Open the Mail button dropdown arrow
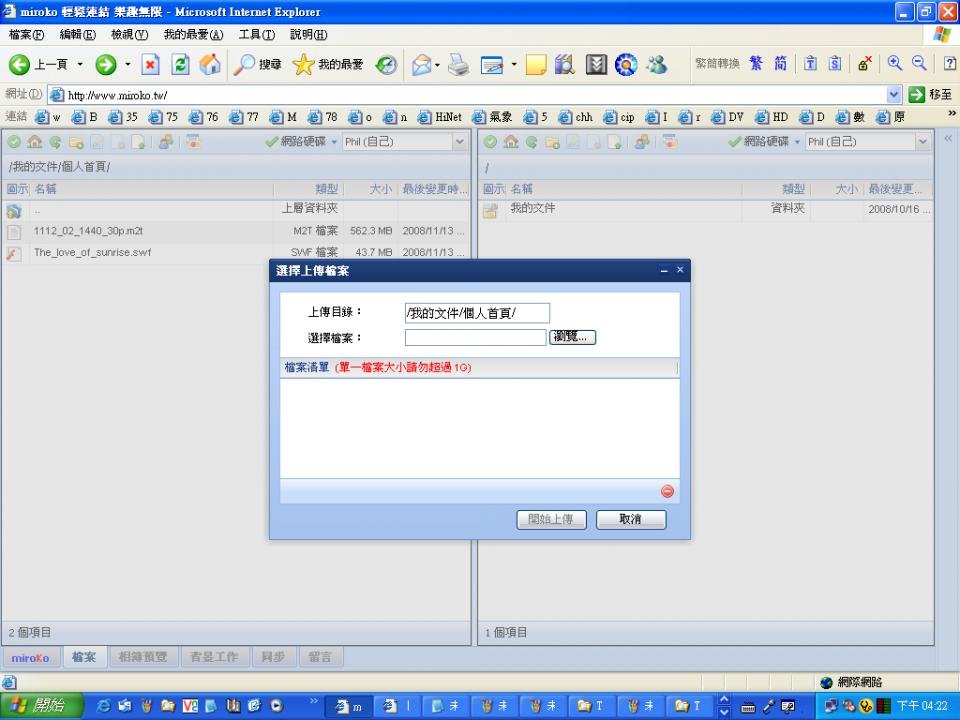 [x=437, y=64]
